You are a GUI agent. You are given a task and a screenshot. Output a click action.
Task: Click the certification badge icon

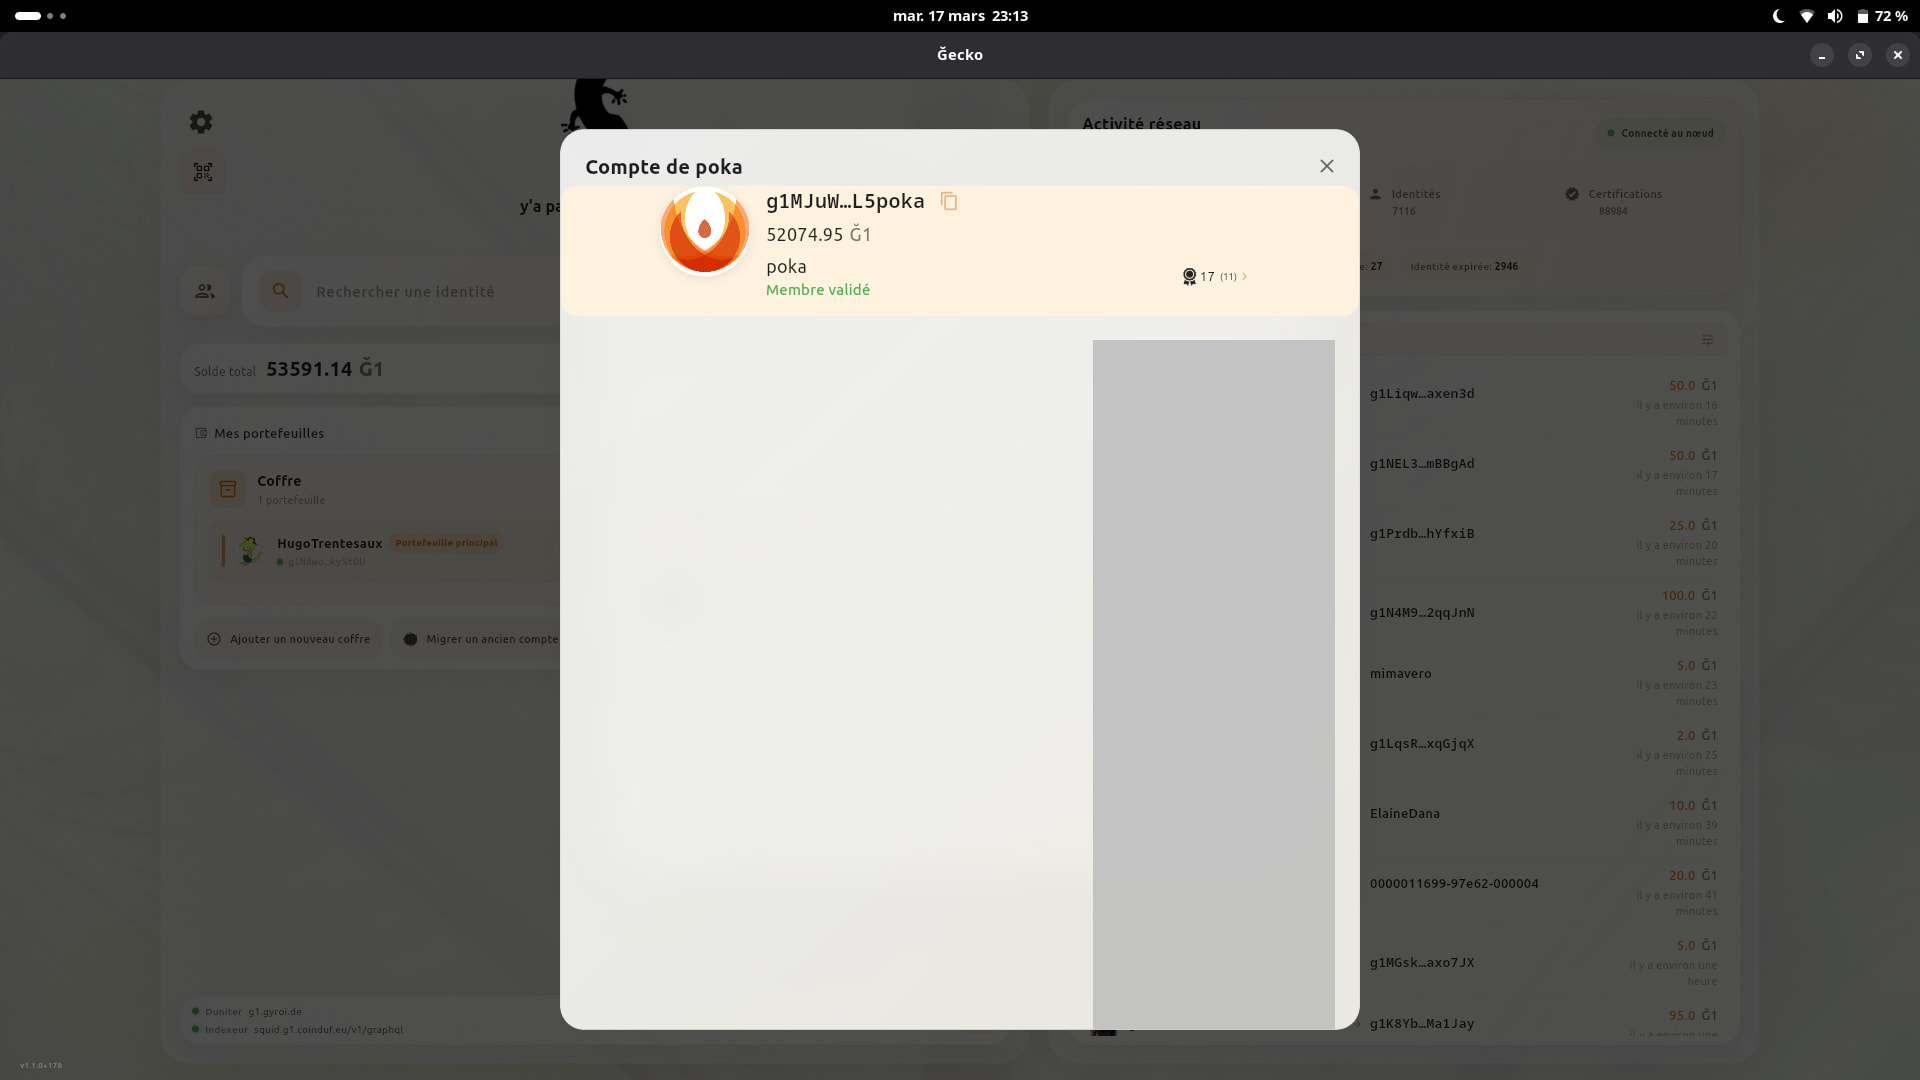tap(1189, 277)
